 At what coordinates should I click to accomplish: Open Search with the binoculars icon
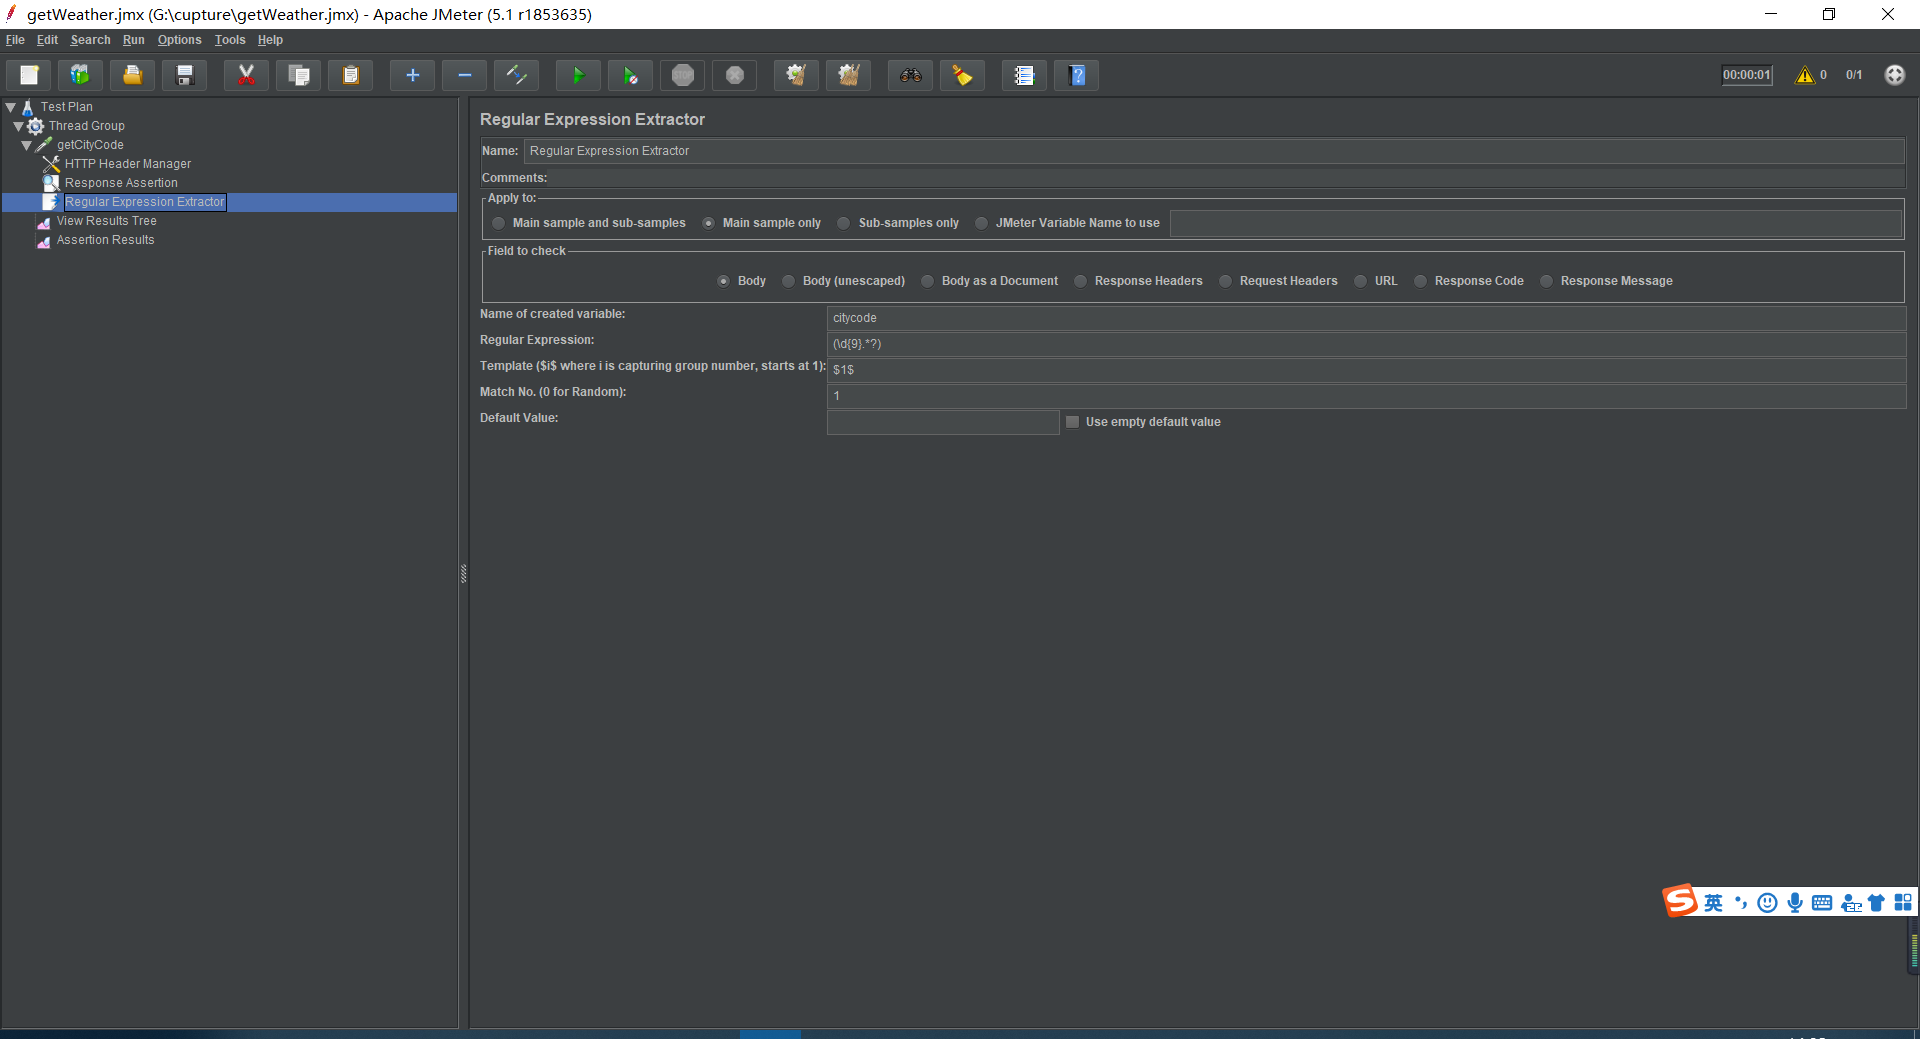coord(910,75)
